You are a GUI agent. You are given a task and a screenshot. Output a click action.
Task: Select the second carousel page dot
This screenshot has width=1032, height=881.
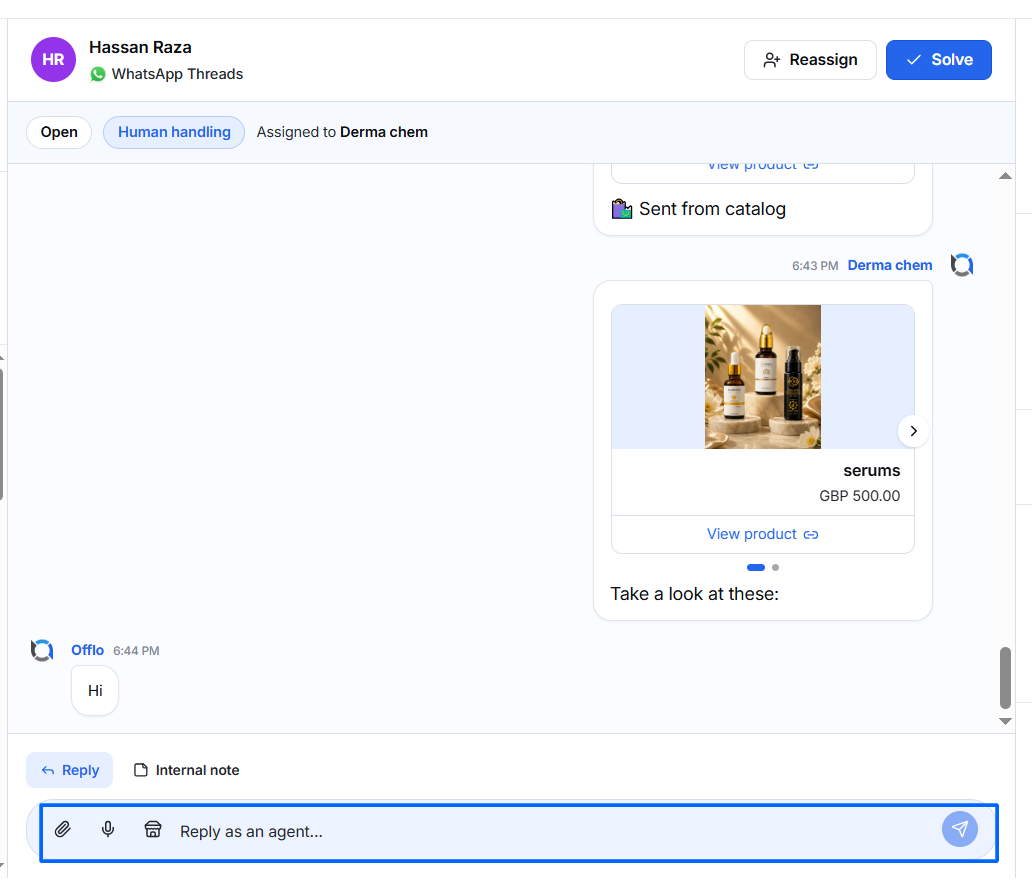pos(775,568)
